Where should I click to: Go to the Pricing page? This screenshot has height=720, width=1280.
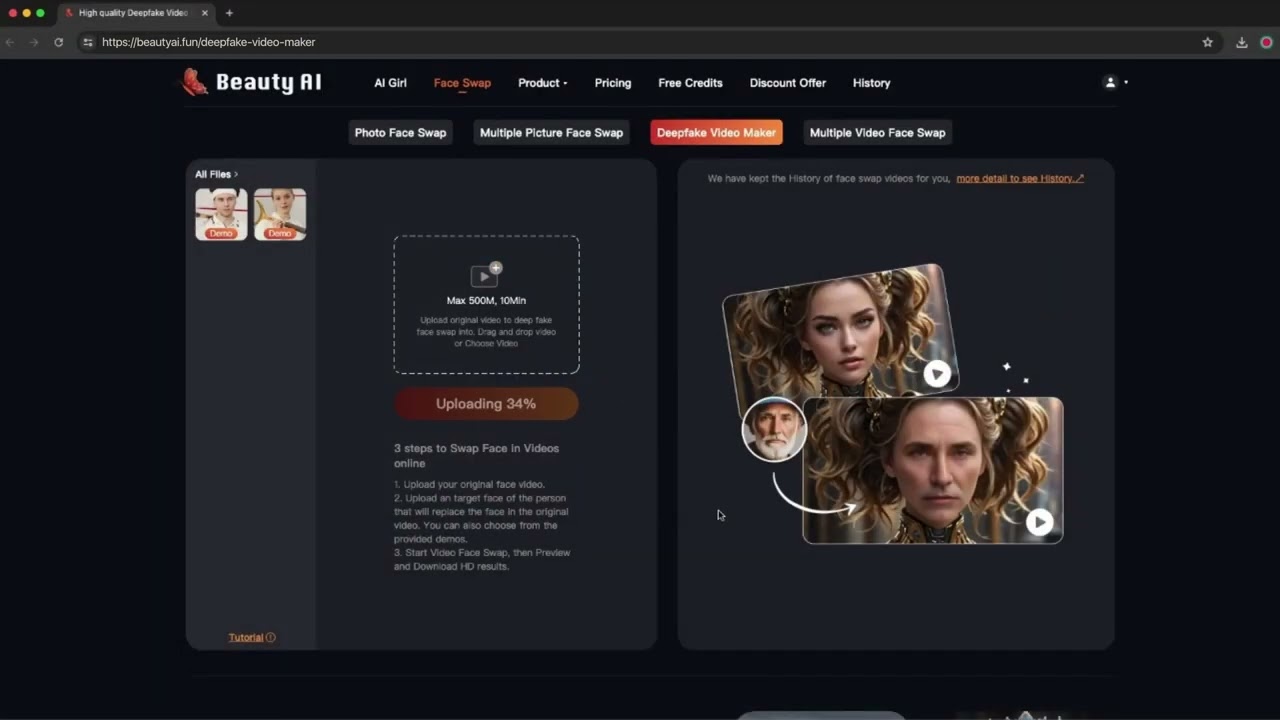613,83
